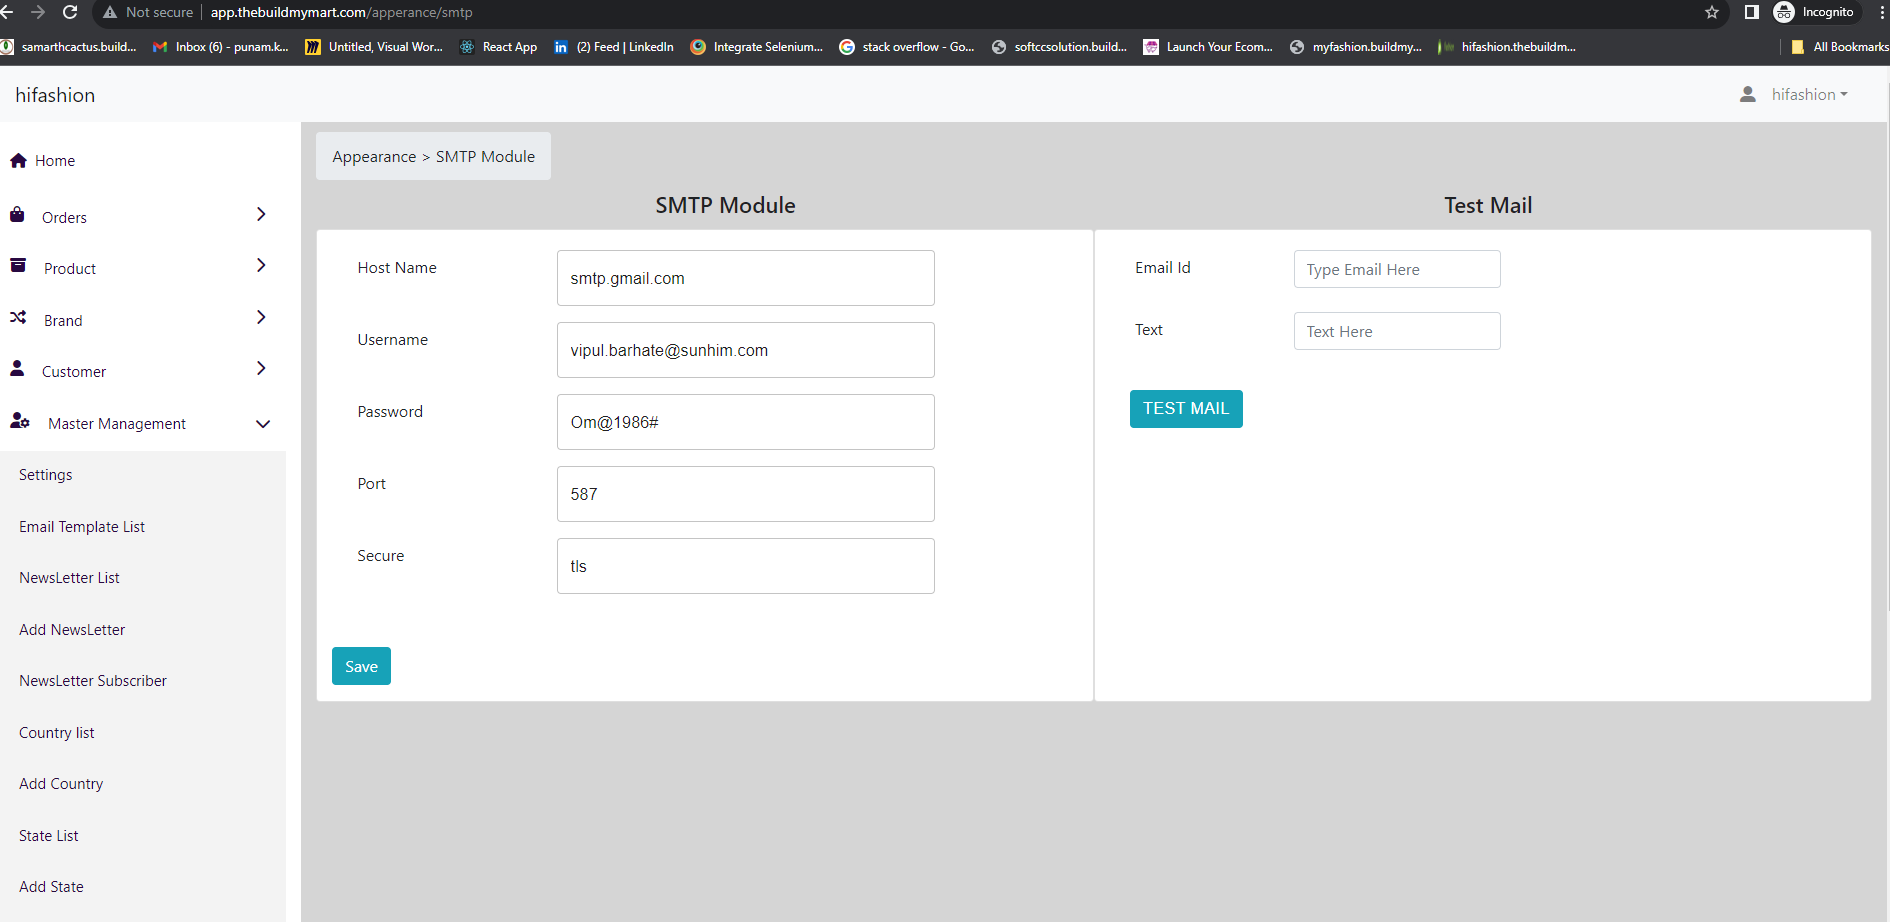This screenshot has width=1890, height=922.
Task: Open Email Template List
Action: pyautogui.click(x=82, y=527)
